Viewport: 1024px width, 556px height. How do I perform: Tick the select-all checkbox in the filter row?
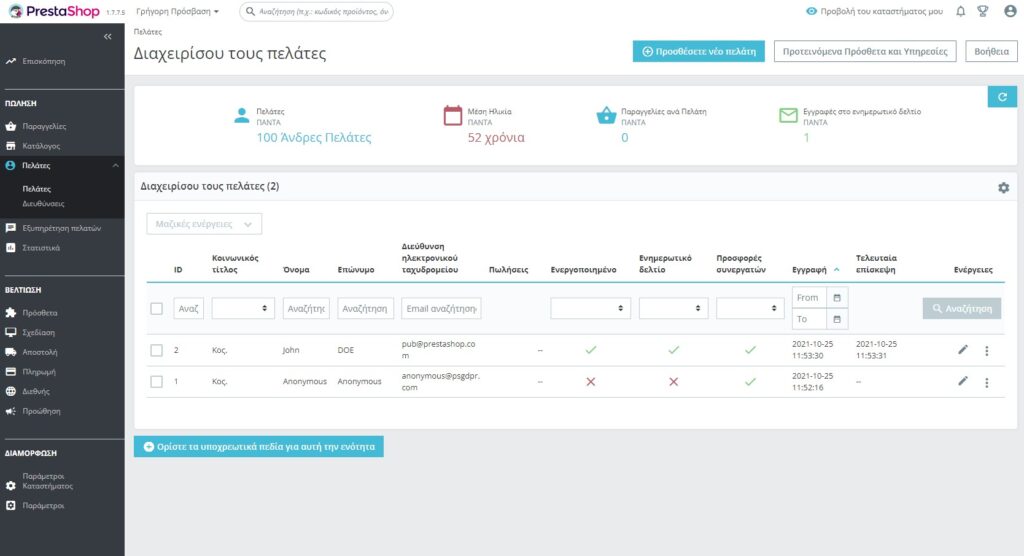coord(156,309)
